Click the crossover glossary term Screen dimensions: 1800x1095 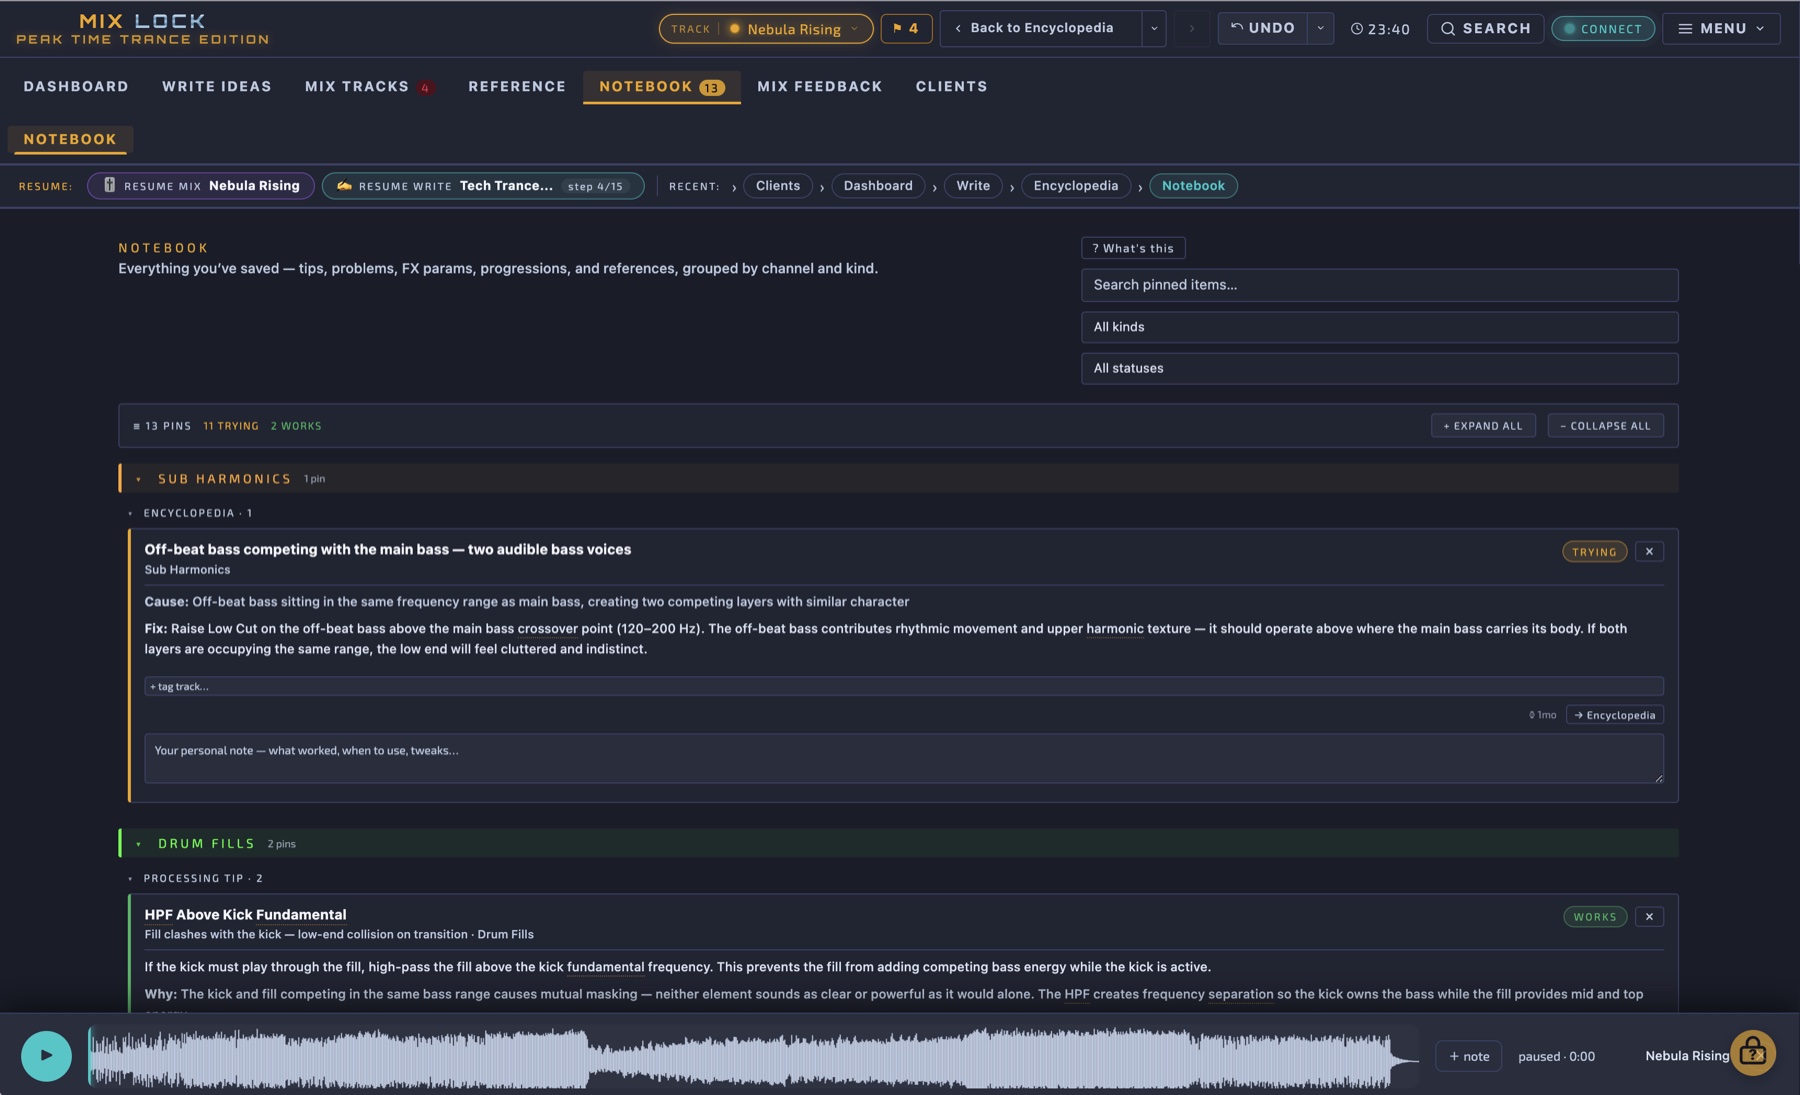[x=547, y=629]
